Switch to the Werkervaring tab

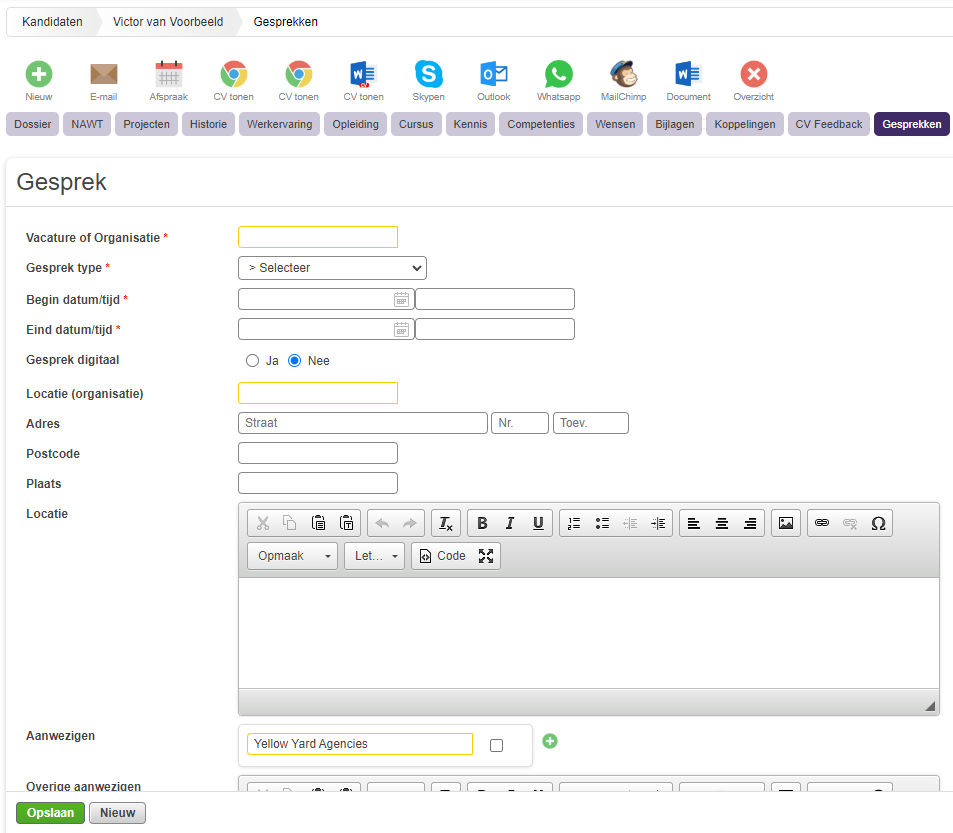pos(280,124)
